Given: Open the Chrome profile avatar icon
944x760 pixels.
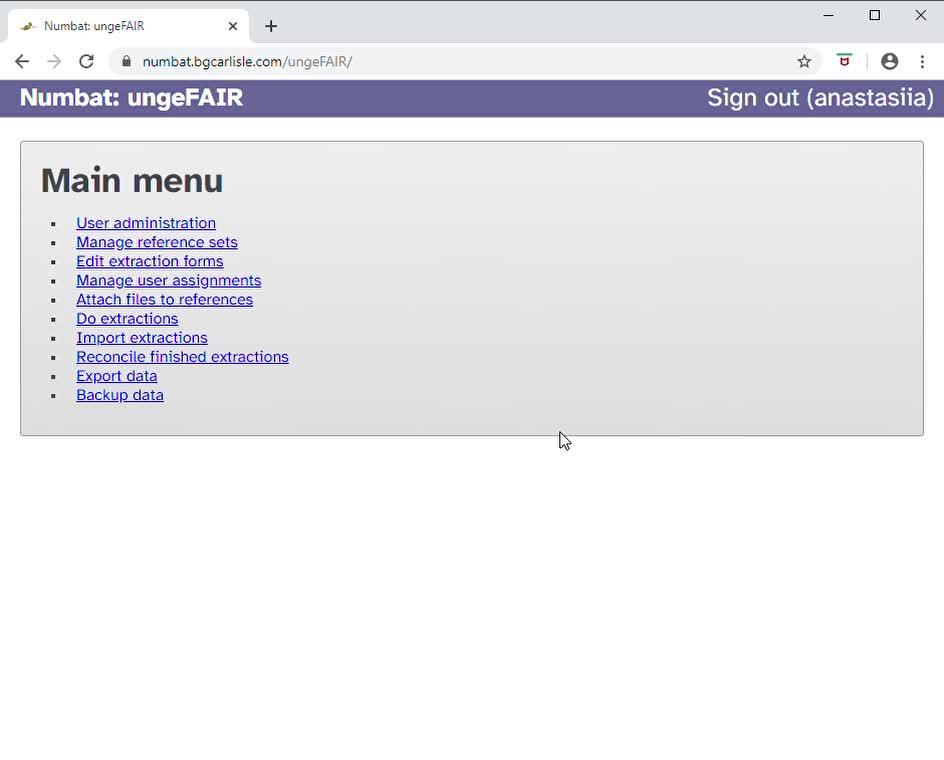Looking at the screenshot, I should [889, 62].
